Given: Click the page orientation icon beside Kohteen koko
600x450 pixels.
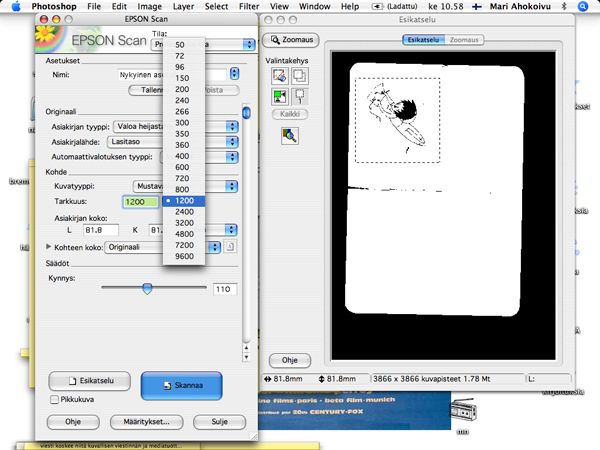Looking at the screenshot, I should (x=230, y=247).
